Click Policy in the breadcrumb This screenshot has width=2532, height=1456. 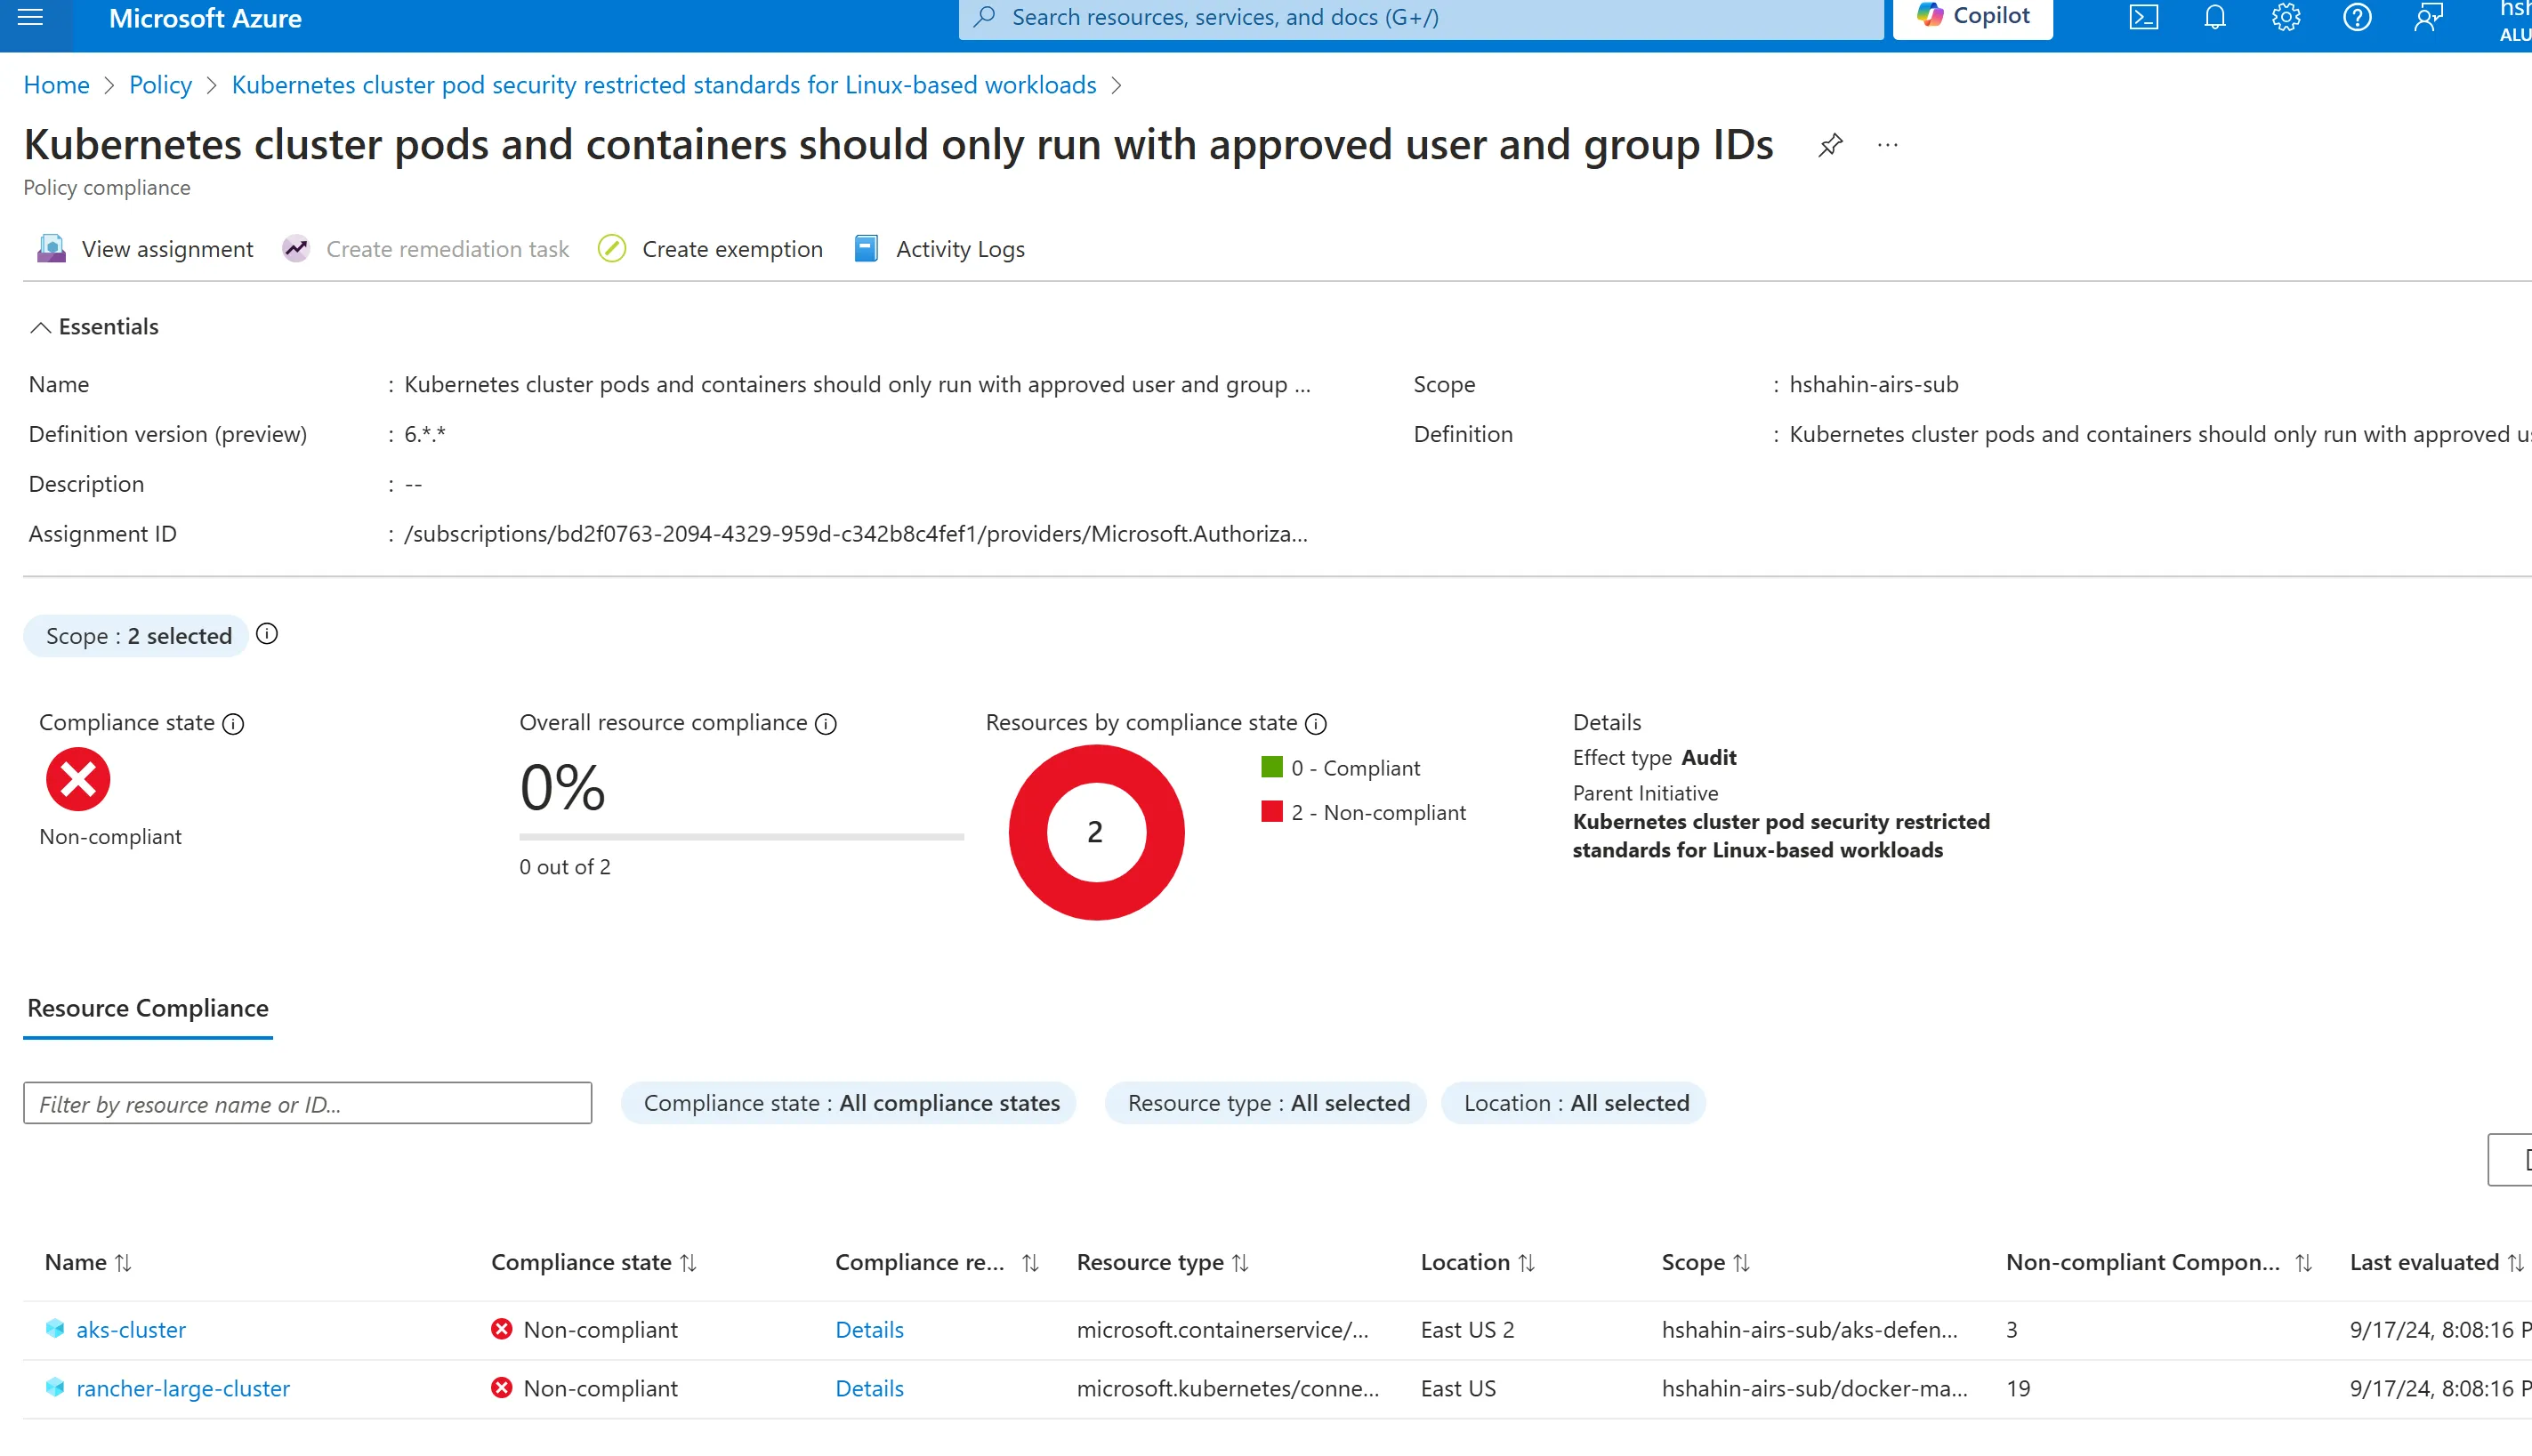pyautogui.click(x=160, y=85)
